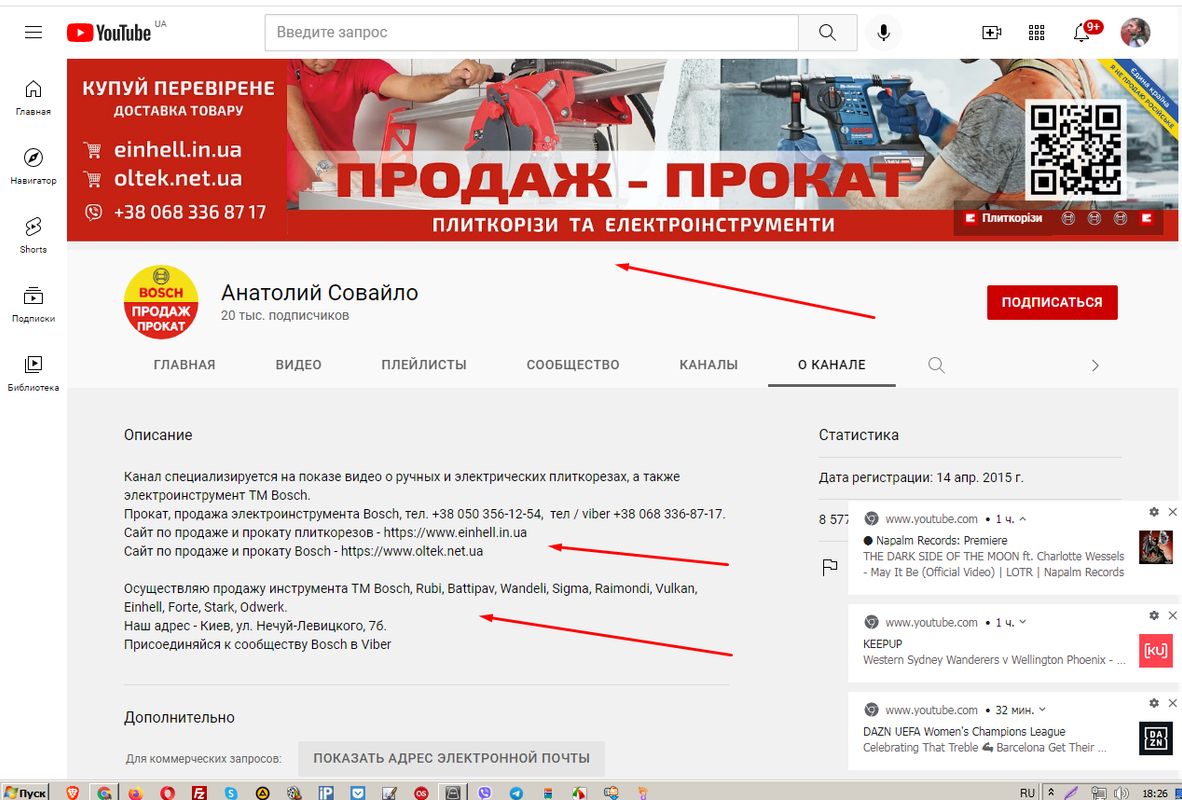
Task: Open Shorts in sidebar
Action: click(x=33, y=235)
